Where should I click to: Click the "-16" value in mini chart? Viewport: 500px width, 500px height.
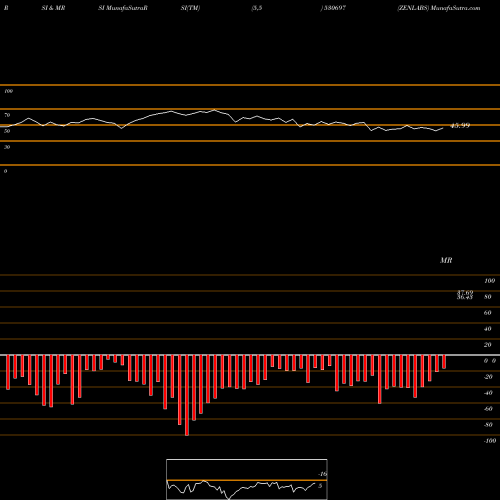pyautogui.click(x=322, y=474)
